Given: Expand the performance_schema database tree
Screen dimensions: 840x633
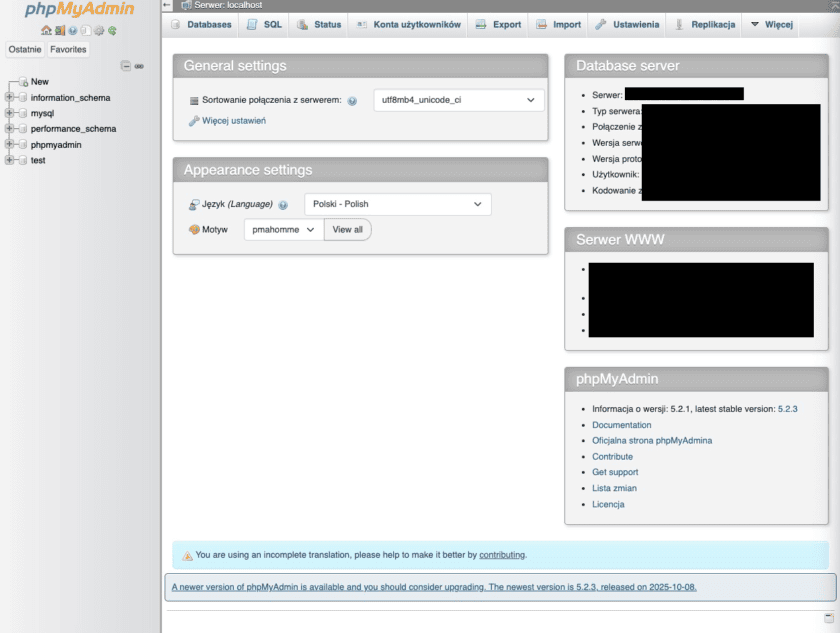Looking at the screenshot, I should point(8,128).
